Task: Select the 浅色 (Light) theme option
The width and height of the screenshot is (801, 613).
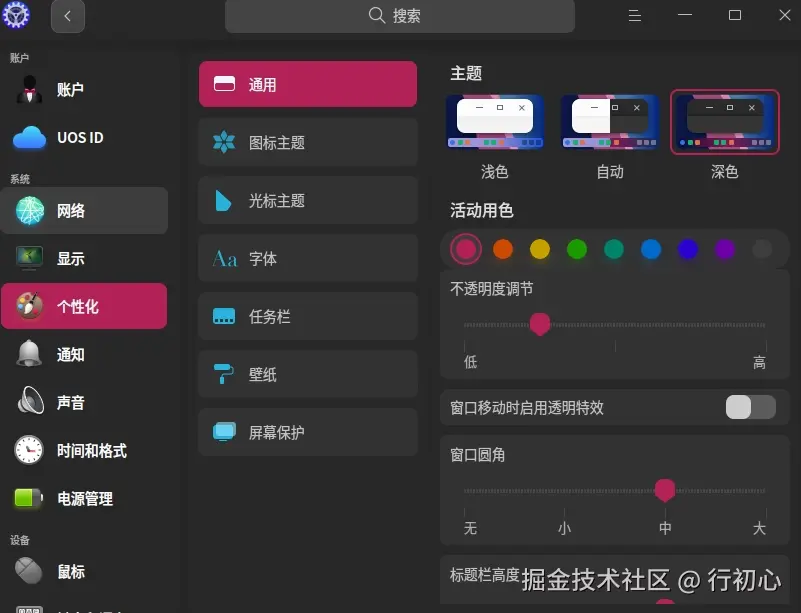Action: pos(493,120)
